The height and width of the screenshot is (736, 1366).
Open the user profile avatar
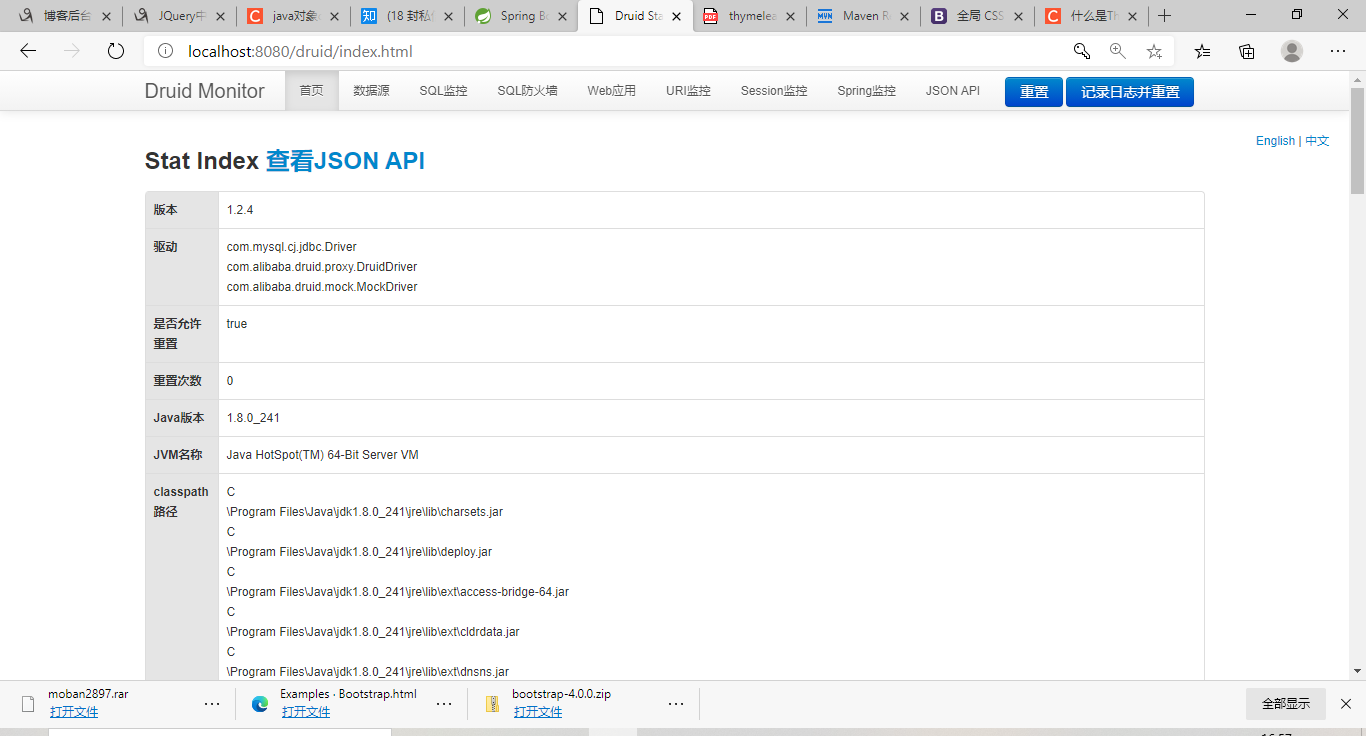pos(1292,51)
